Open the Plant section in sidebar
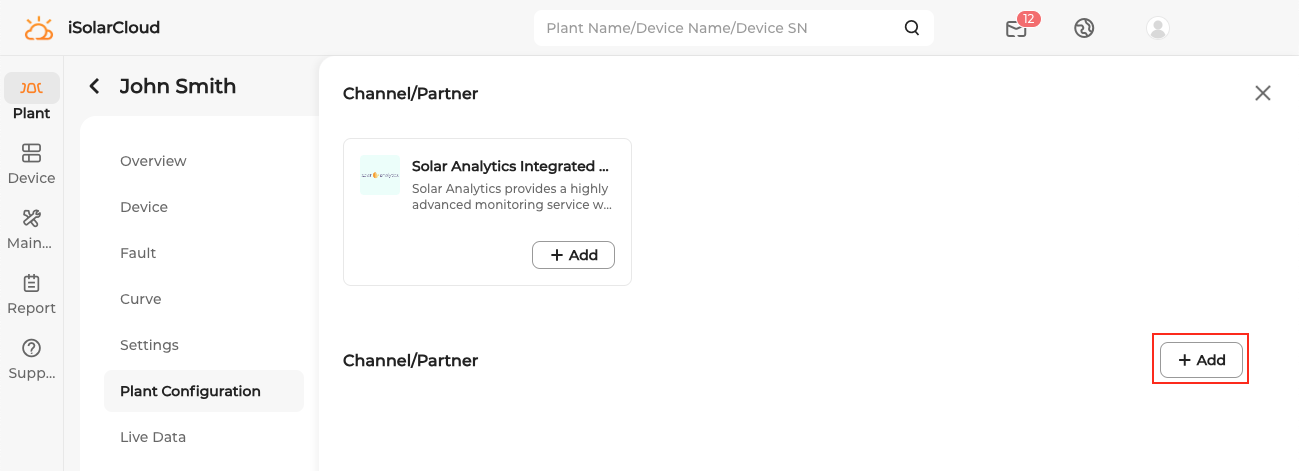 click(x=31, y=98)
